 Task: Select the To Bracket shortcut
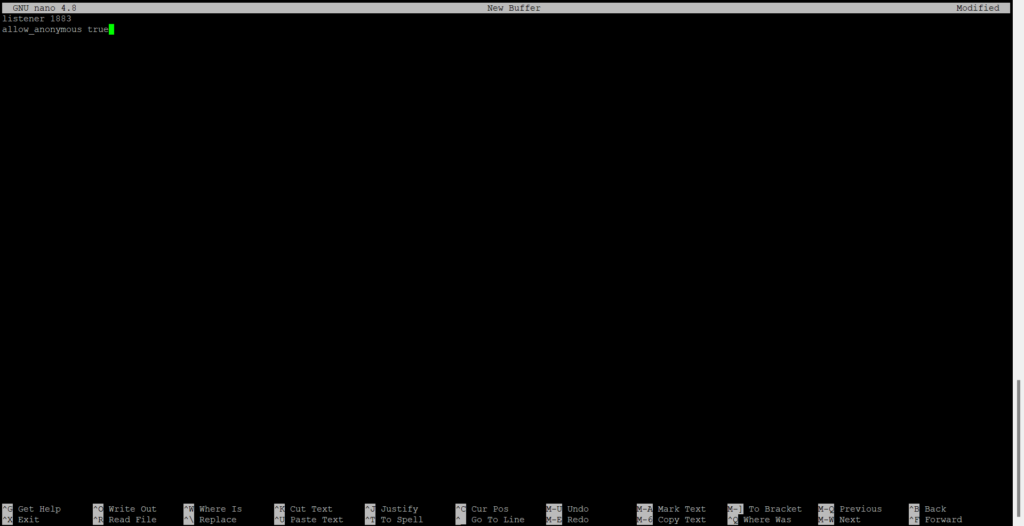click(774, 509)
